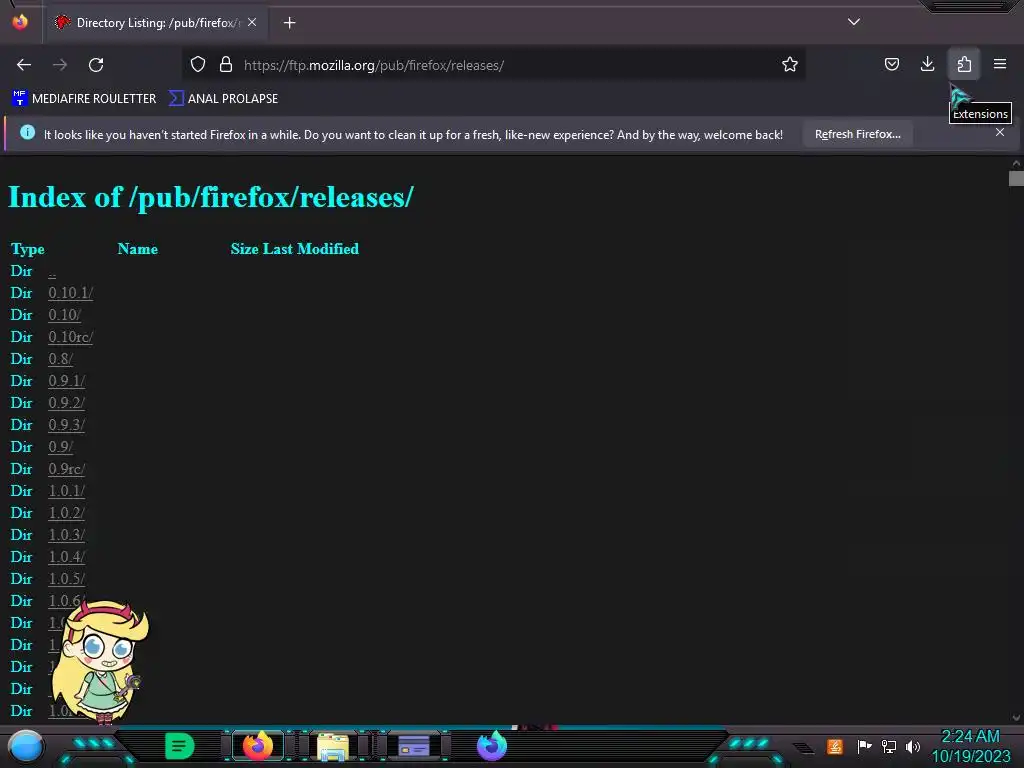
Task: Open the green notes app in taskbar
Action: tap(180, 746)
